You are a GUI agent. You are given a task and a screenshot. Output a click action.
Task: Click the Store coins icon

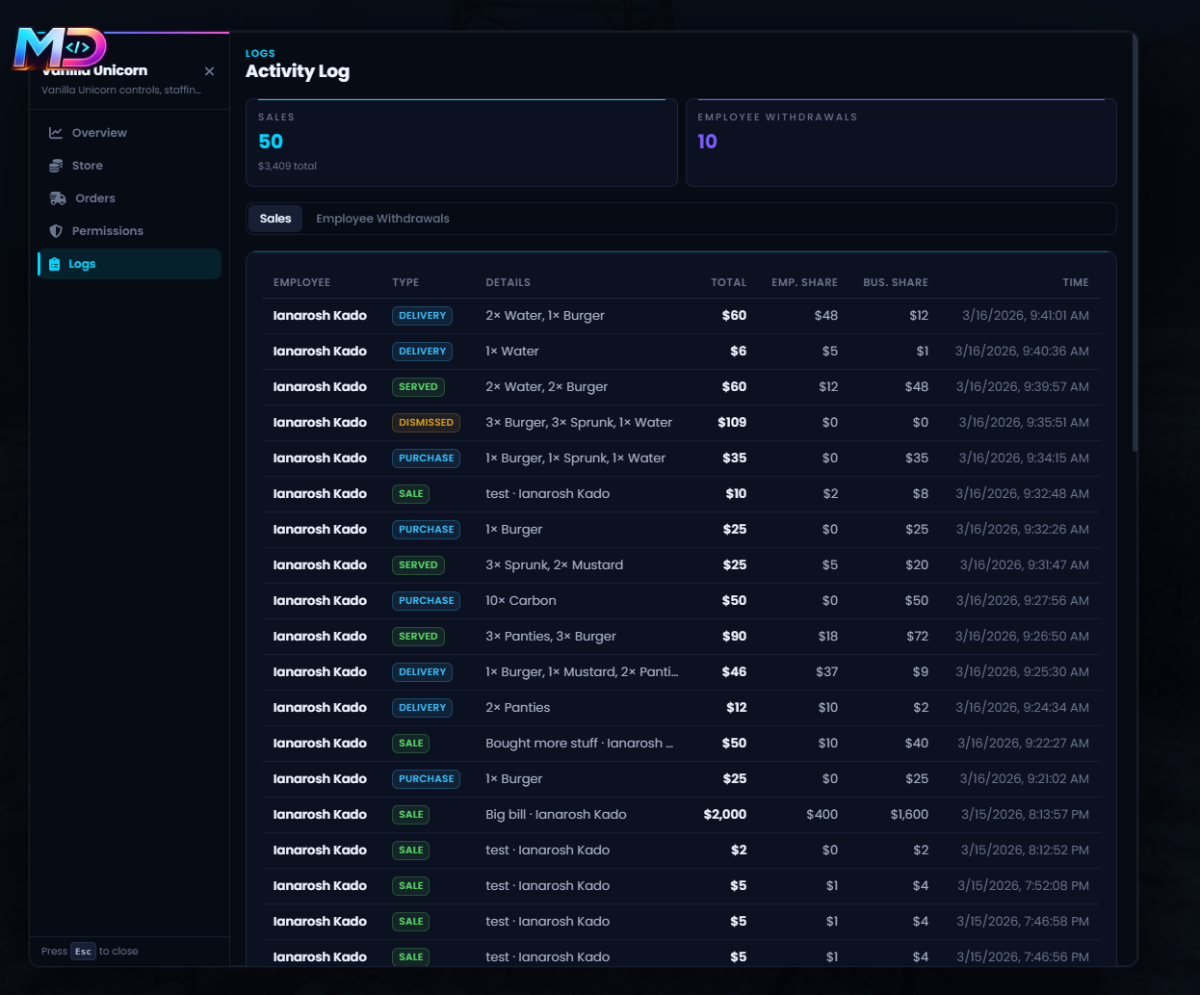coord(56,166)
